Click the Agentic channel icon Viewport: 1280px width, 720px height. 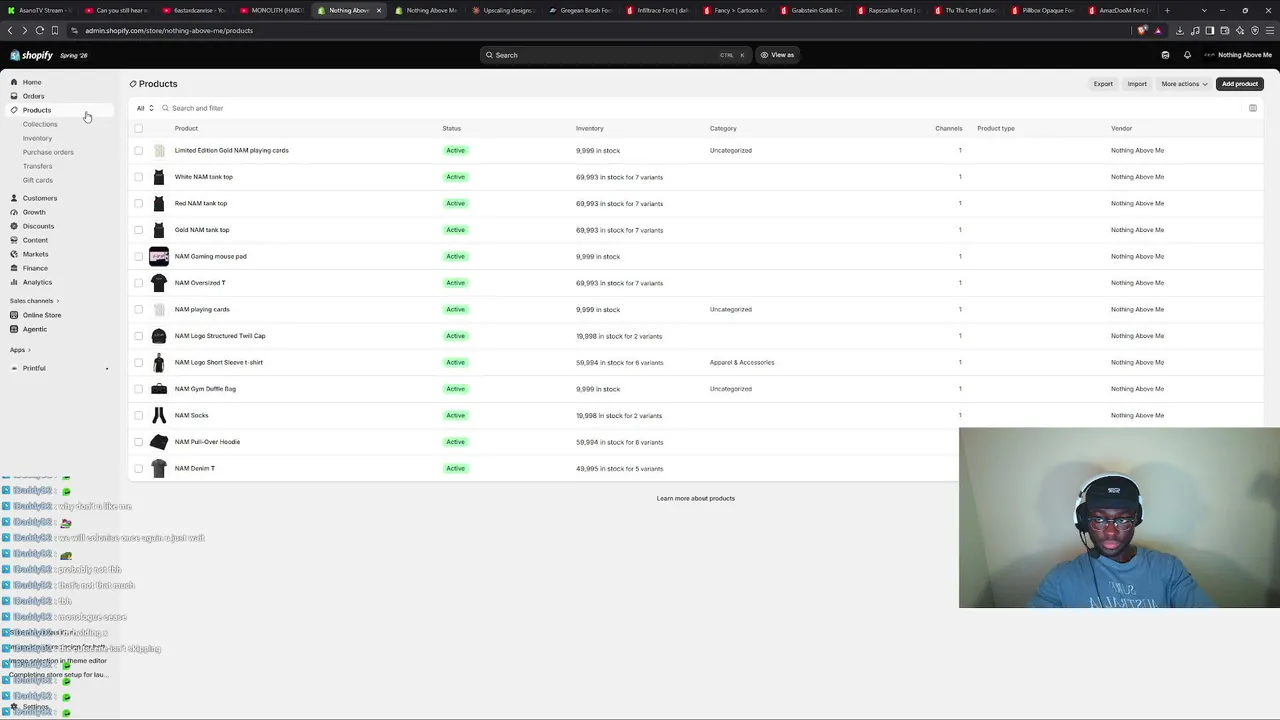pyautogui.click(x=14, y=329)
